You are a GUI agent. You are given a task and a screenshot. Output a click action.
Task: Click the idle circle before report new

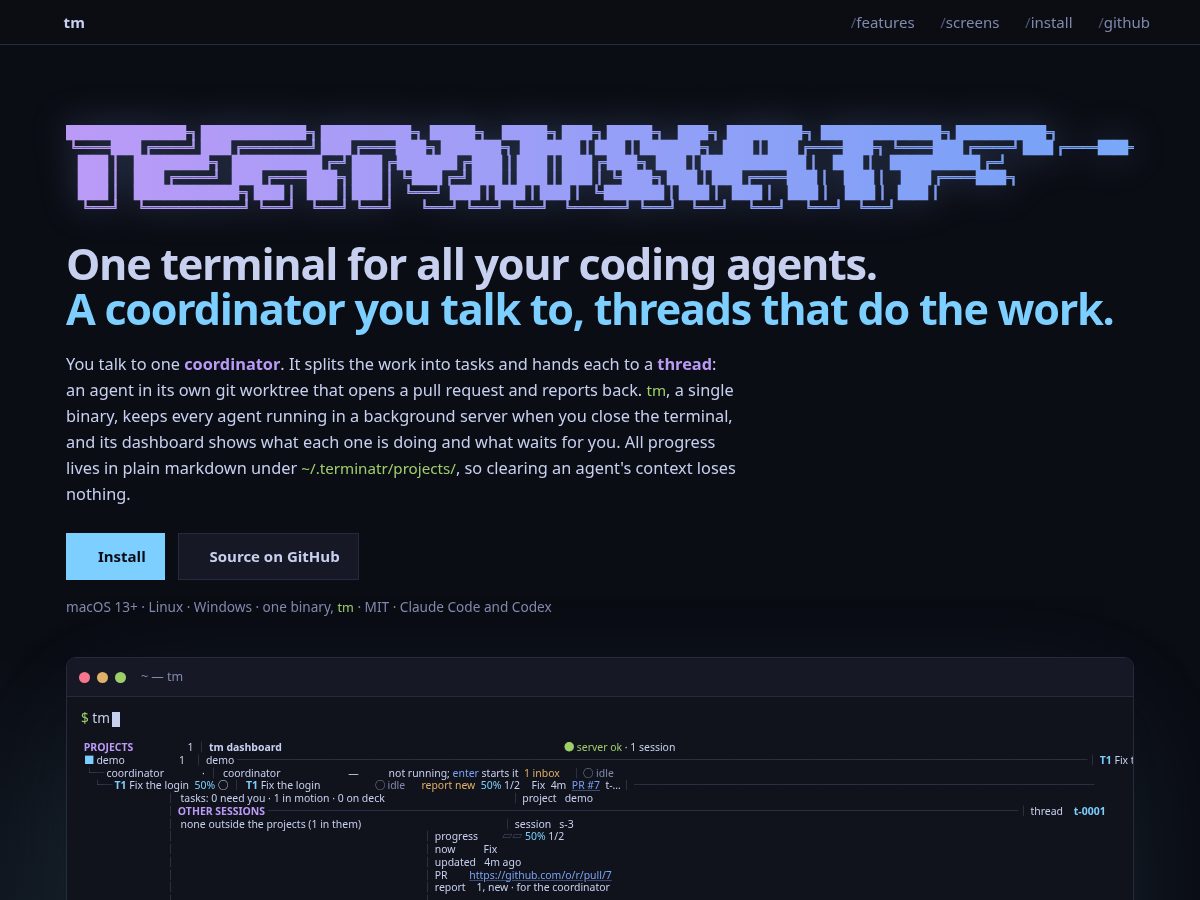click(x=380, y=785)
